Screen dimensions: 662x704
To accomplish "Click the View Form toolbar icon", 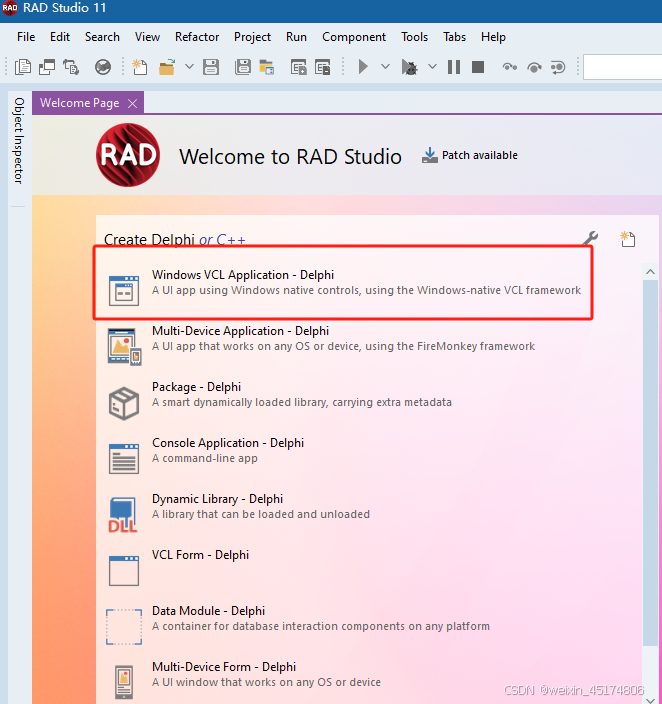I will click(47, 67).
